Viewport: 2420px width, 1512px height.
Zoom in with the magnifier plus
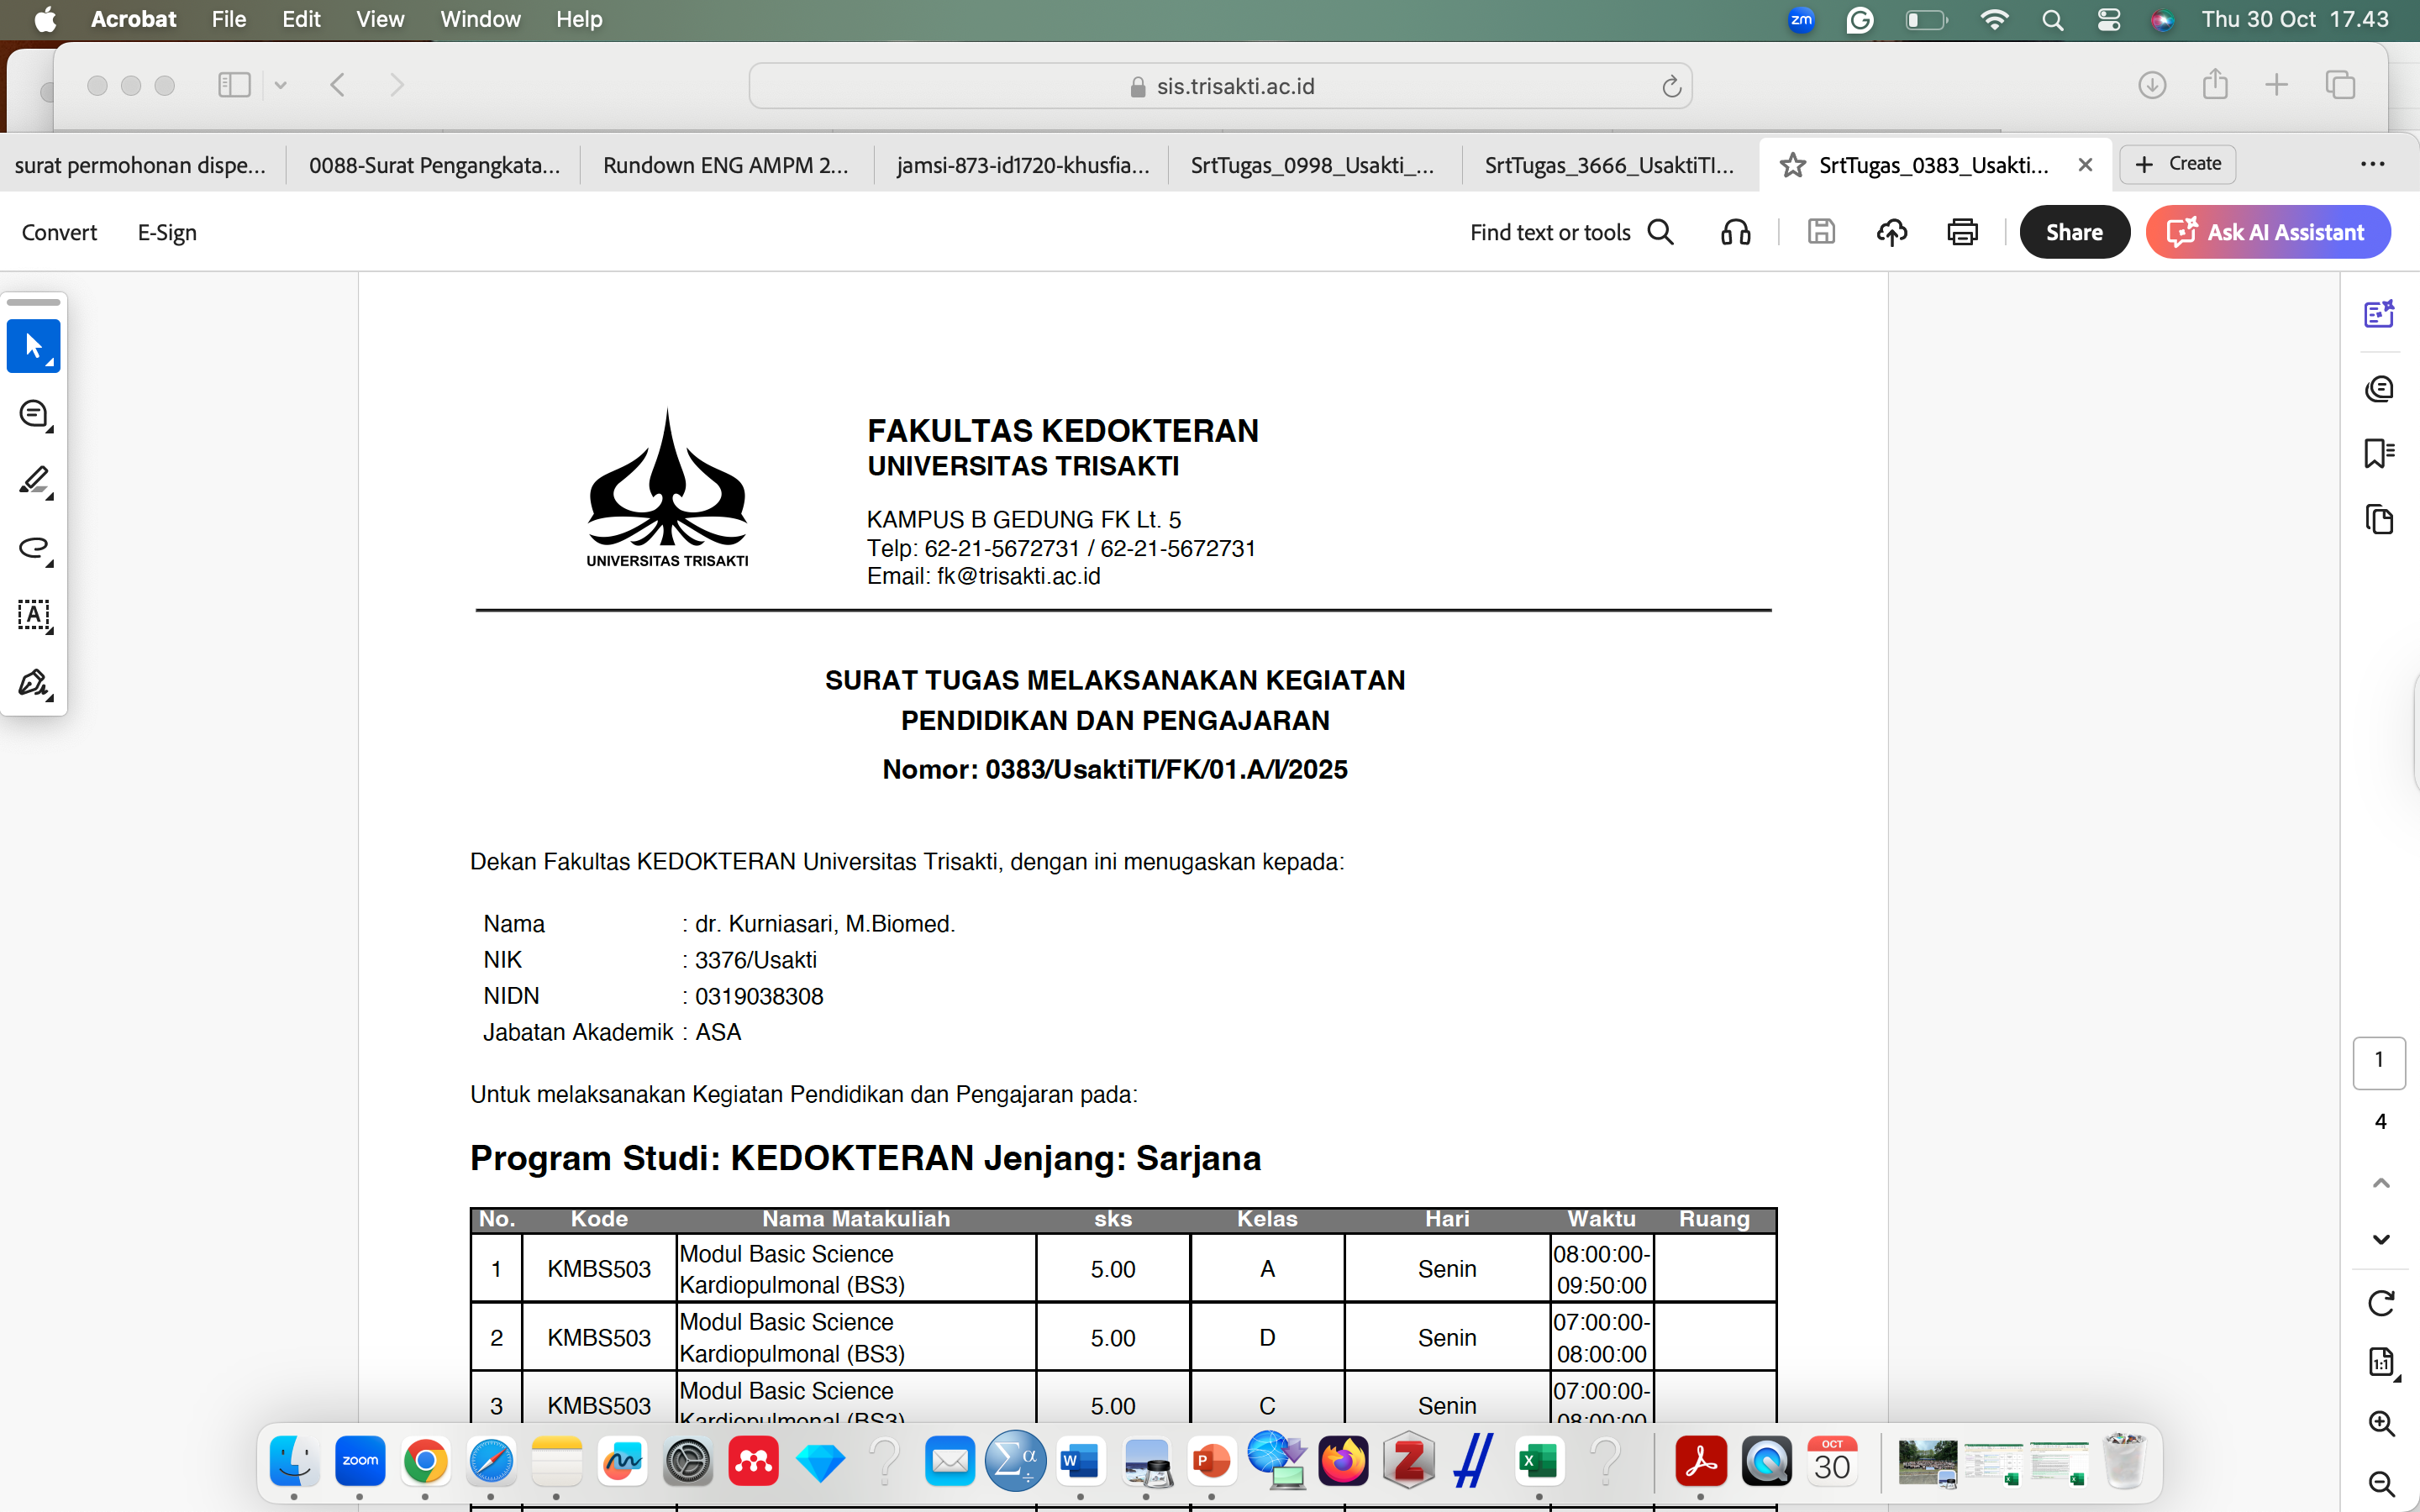(2381, 1423)
